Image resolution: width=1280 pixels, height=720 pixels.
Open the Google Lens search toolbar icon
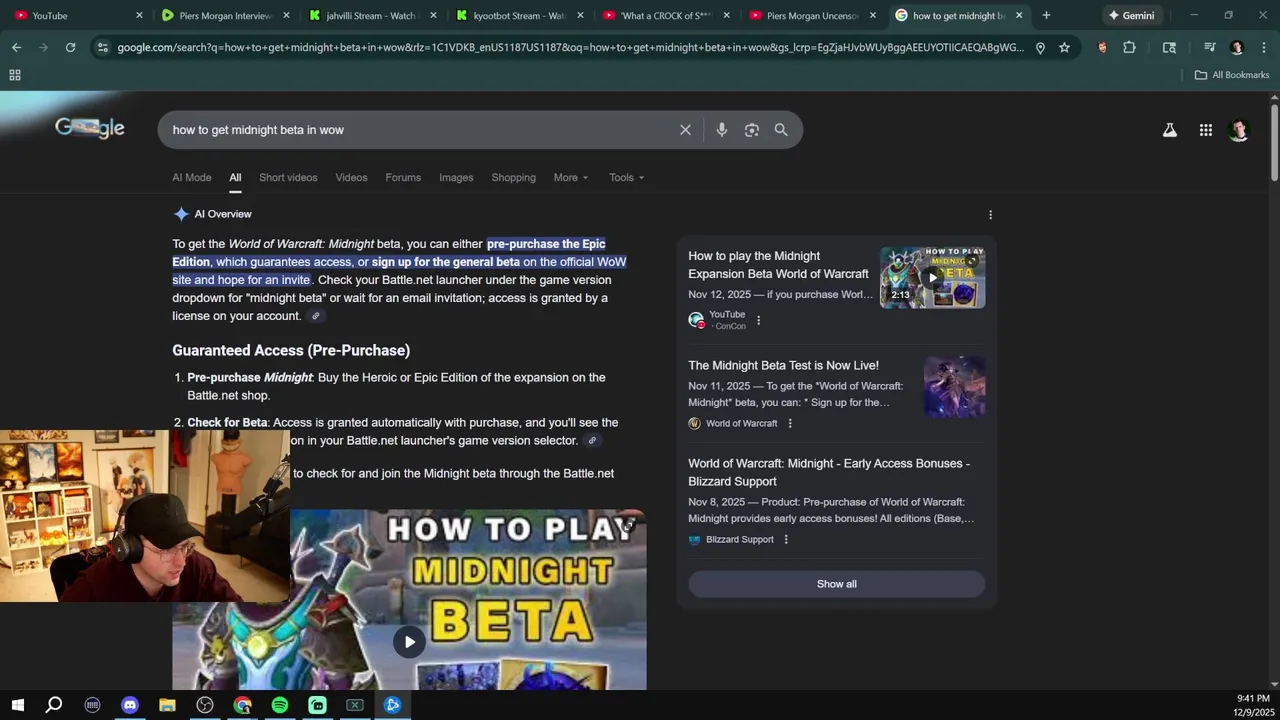click(x=1169, y=47)
